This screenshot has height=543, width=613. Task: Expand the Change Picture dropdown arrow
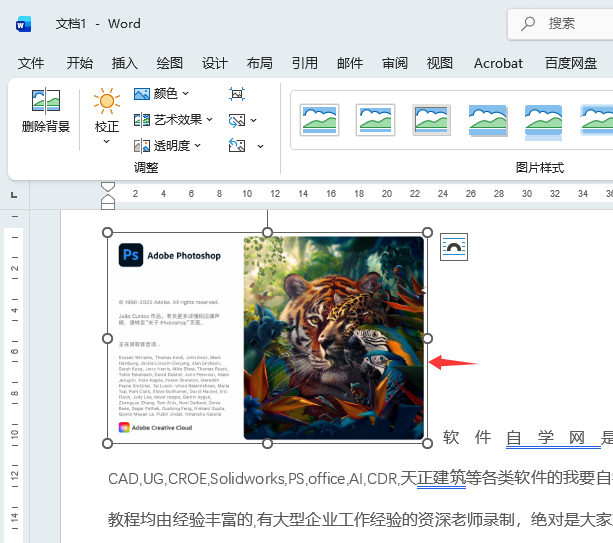coord(254,120)
